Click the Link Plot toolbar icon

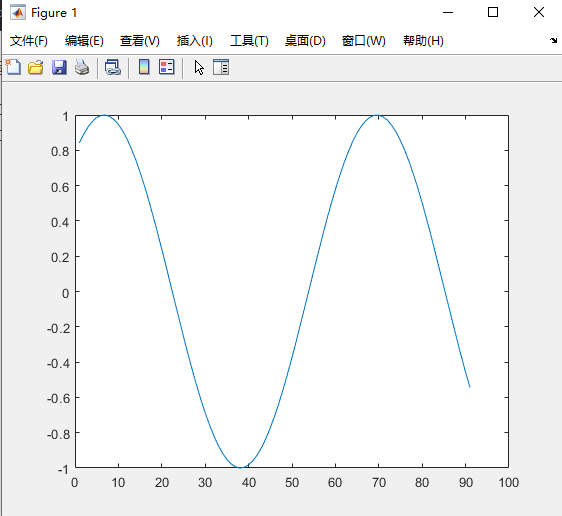pos(113,67)
